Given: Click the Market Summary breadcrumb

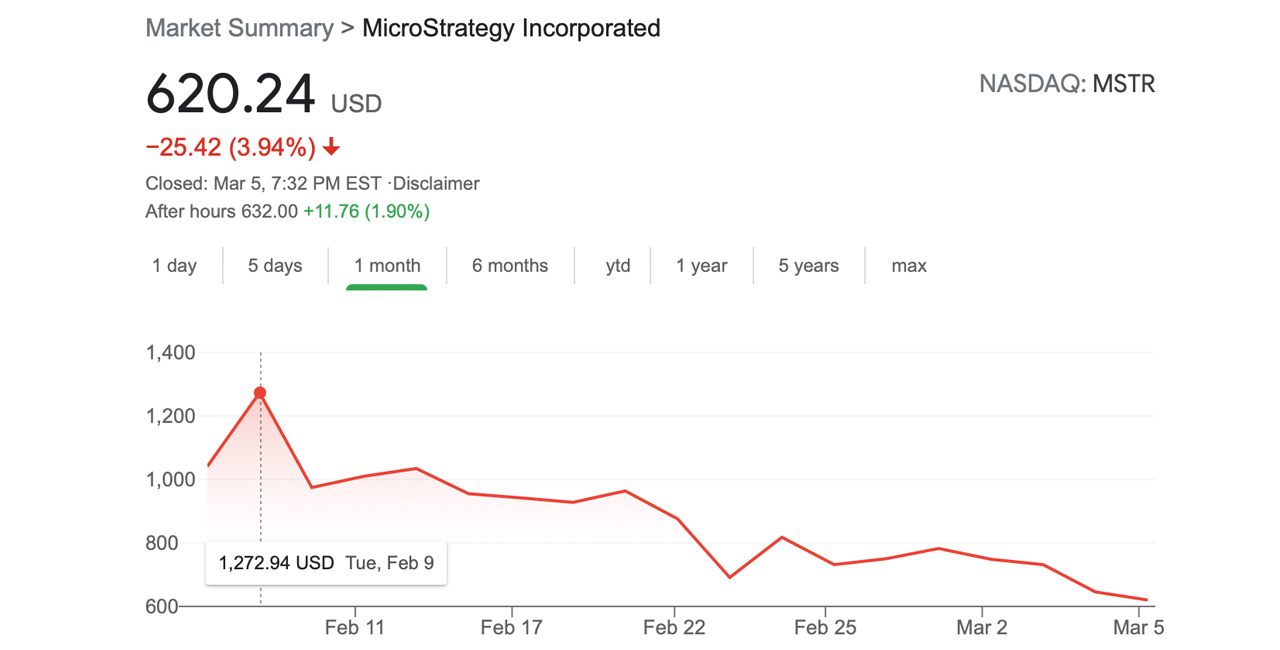Looking at the screenshot, I should pos(239,28).
